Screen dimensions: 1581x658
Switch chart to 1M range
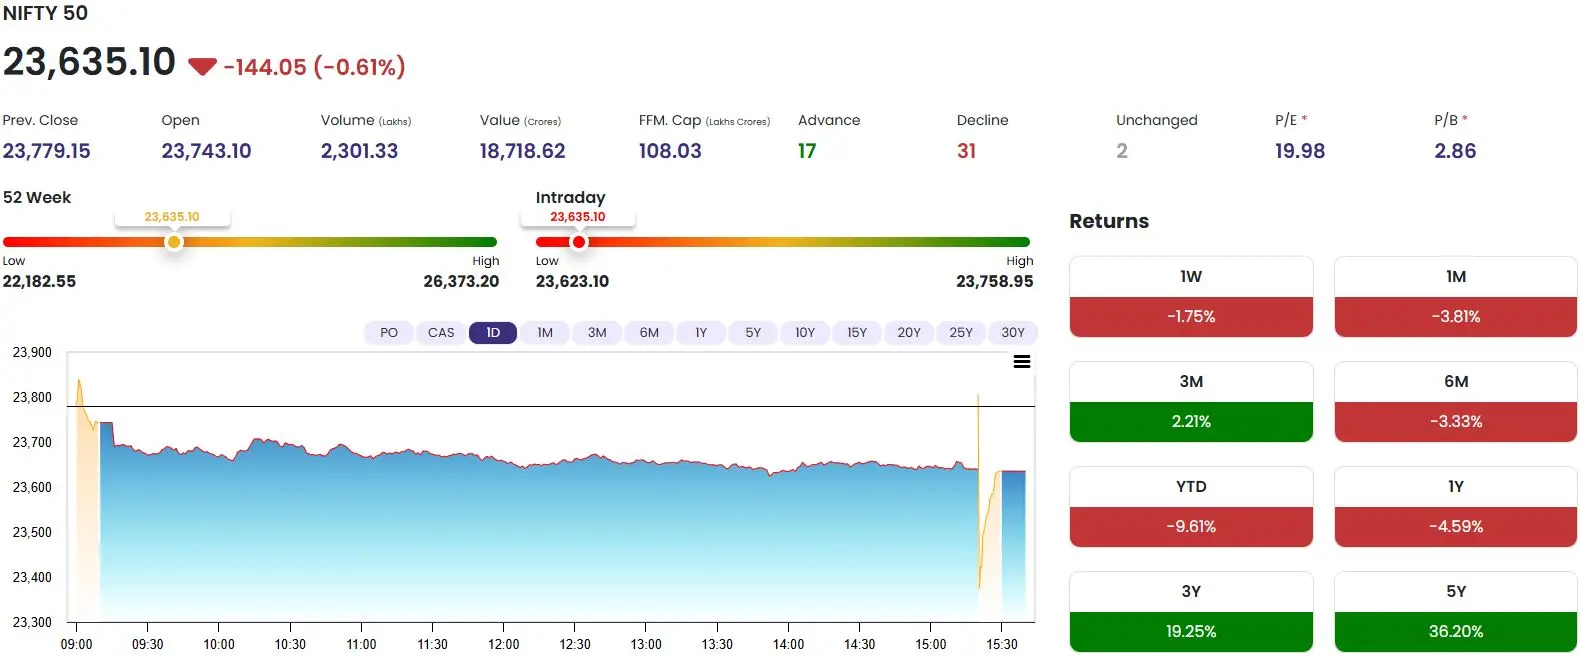[545, 333]
